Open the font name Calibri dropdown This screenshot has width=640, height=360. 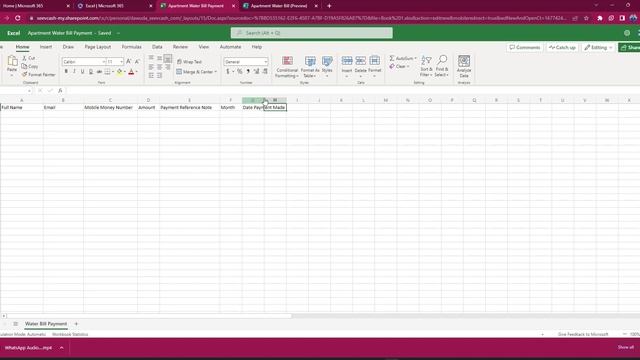(x=104, y=62)
